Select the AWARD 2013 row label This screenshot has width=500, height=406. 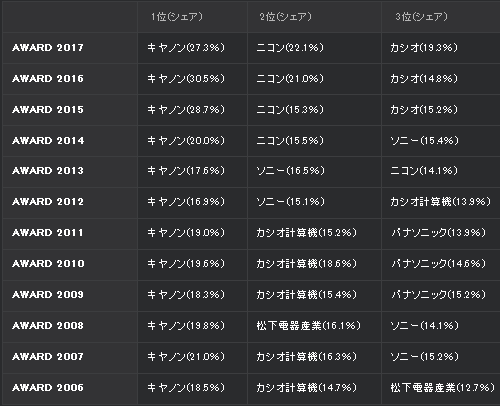coord(48,171)
